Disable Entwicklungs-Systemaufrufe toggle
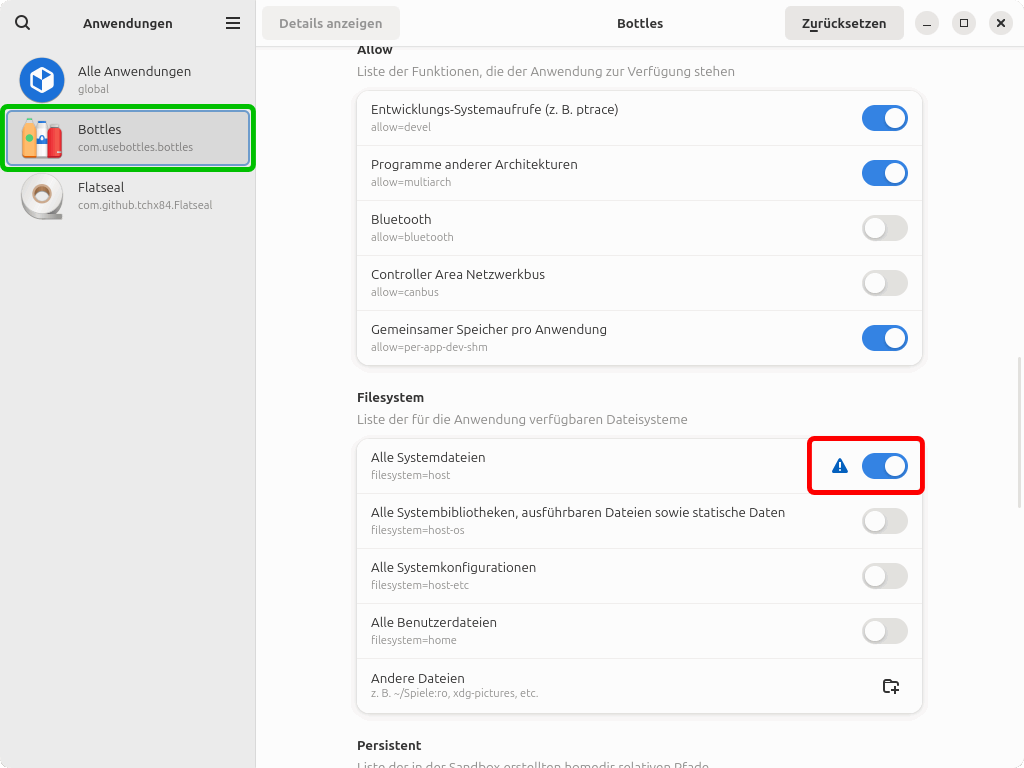1024x768 pixels. point(884,118)
